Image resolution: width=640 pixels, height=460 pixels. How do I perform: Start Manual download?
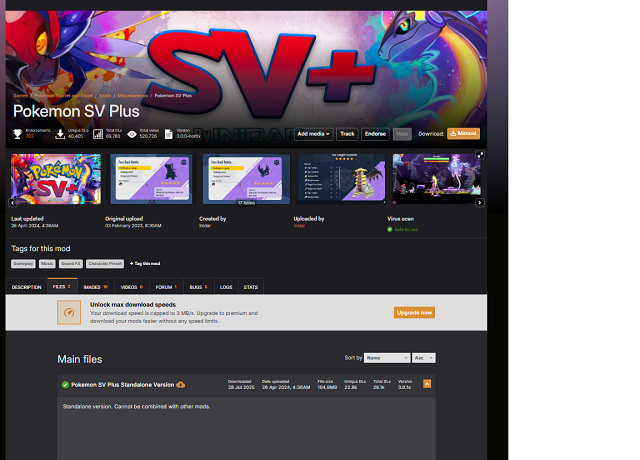point(463,133)
